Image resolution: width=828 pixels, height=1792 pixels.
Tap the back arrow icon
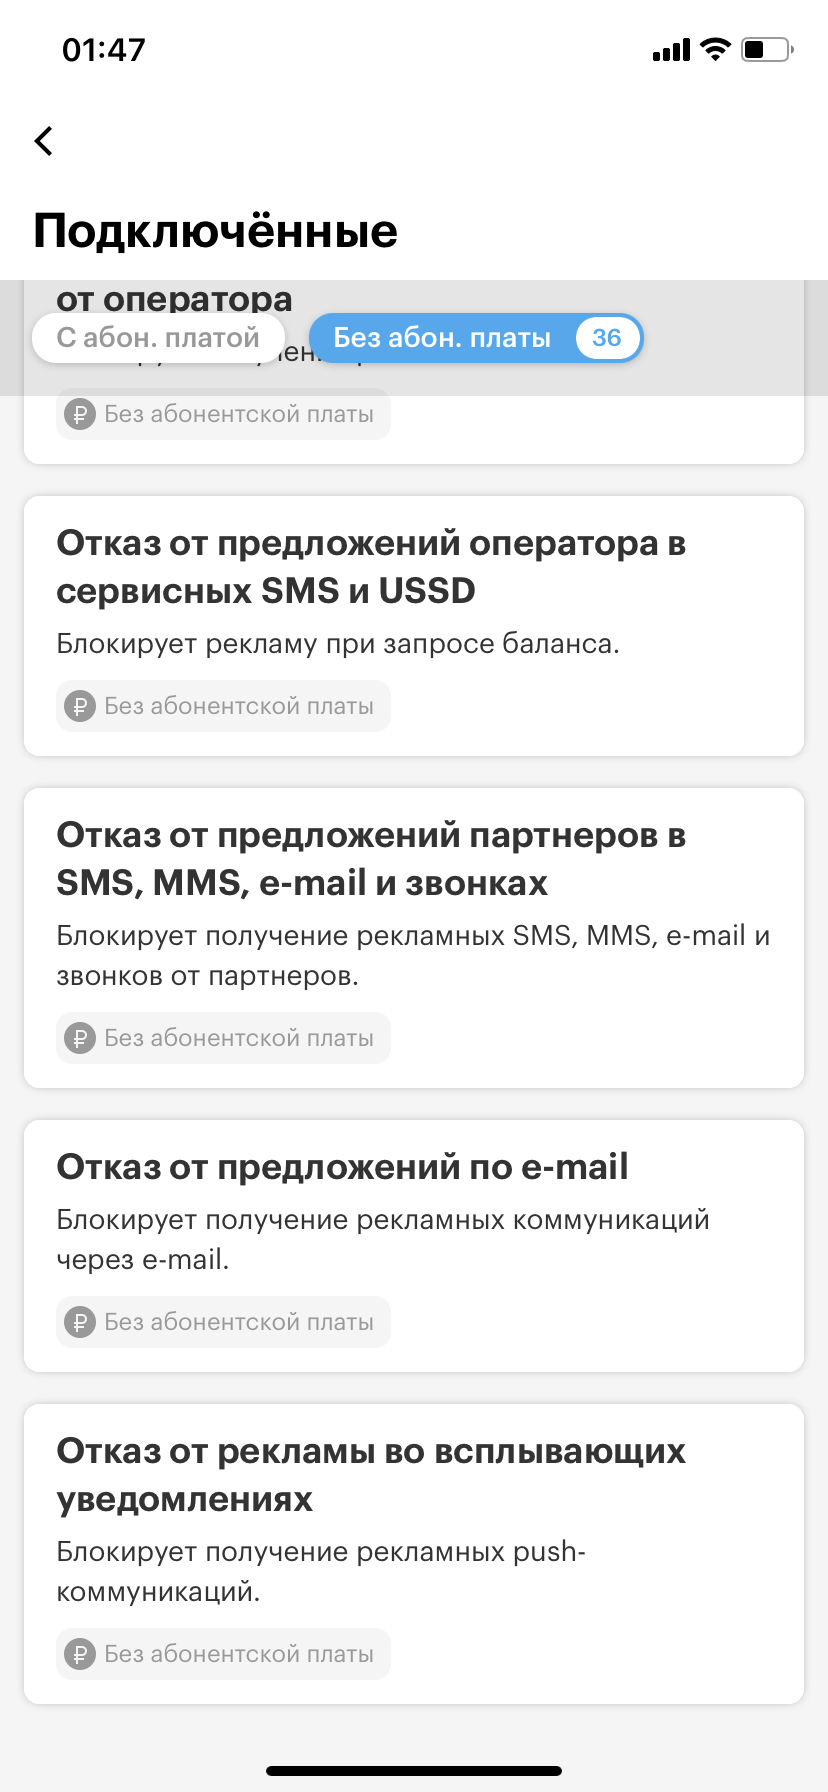pyautogui.click(x=44, y=141)
